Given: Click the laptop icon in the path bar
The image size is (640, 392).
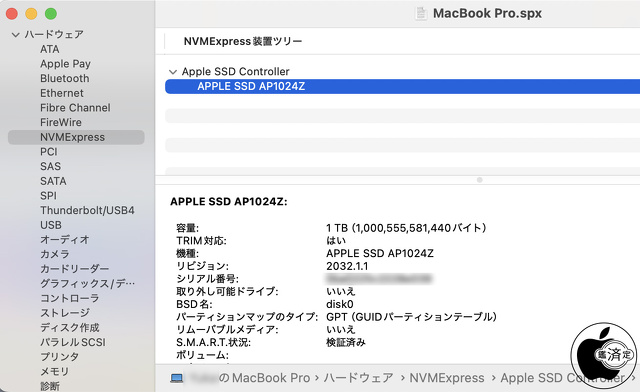Looking at the screenshot, I should [x=177, y=378].
